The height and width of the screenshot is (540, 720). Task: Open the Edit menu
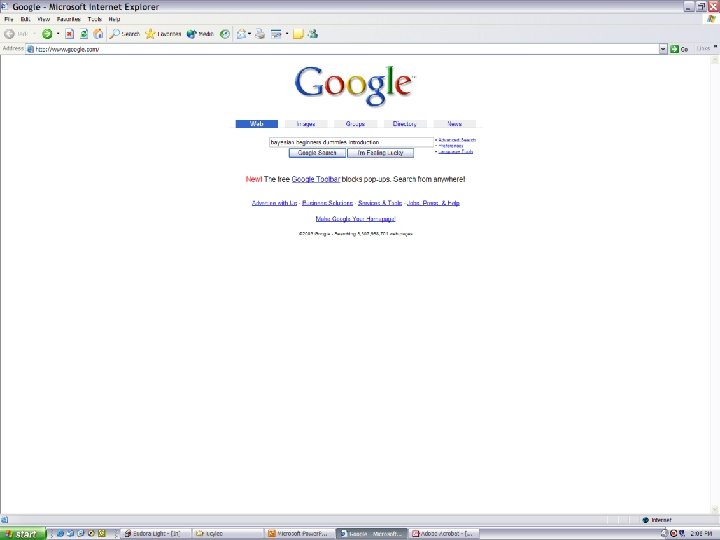pyautogui.click(x=25, y=19)
